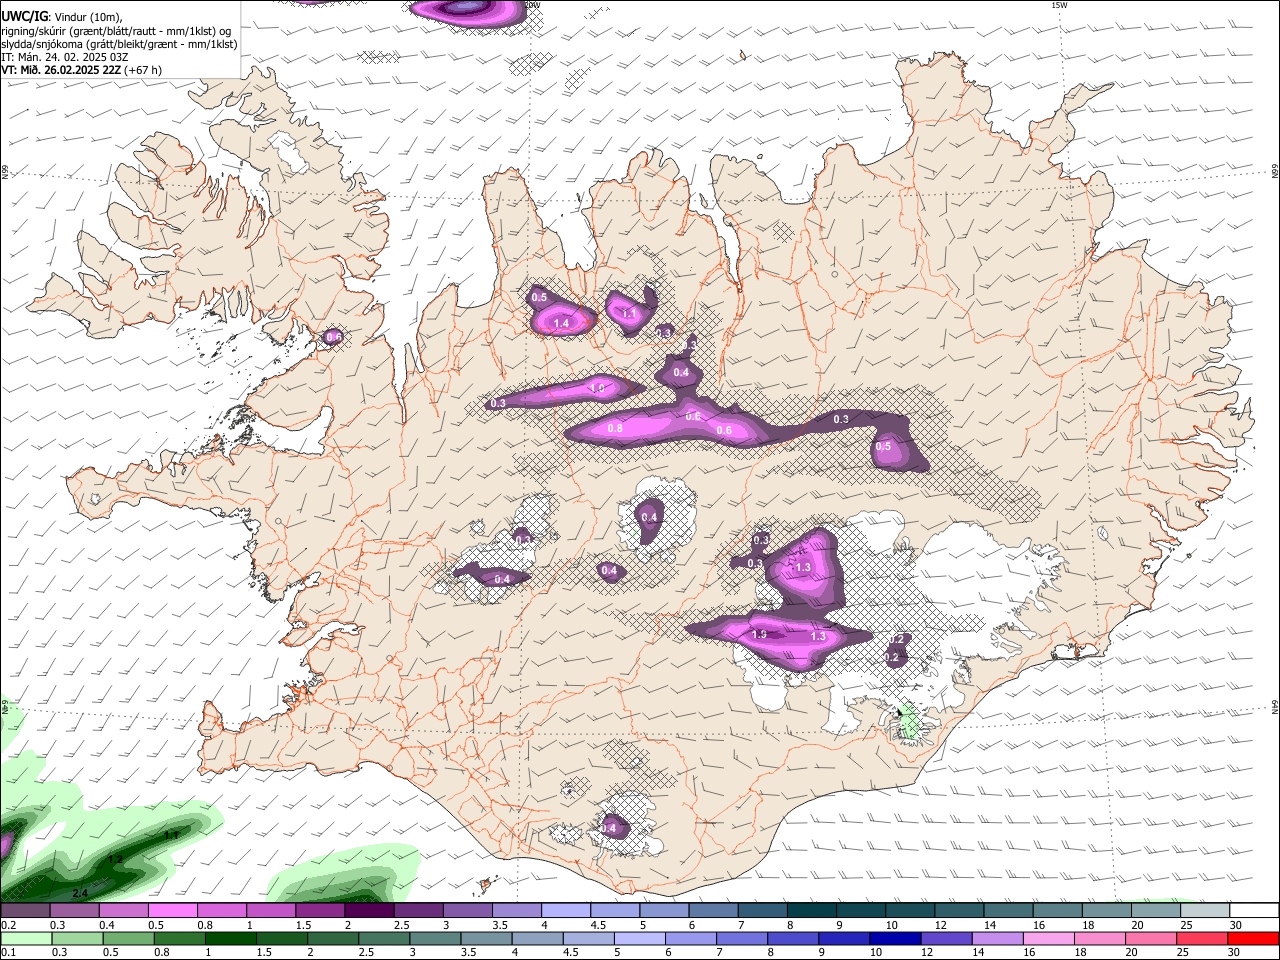The width and height of the screenshot is (1280, 960).
Task: Click the bright pink 0.5 snow-scale swatch
Action: pos(172,910)
